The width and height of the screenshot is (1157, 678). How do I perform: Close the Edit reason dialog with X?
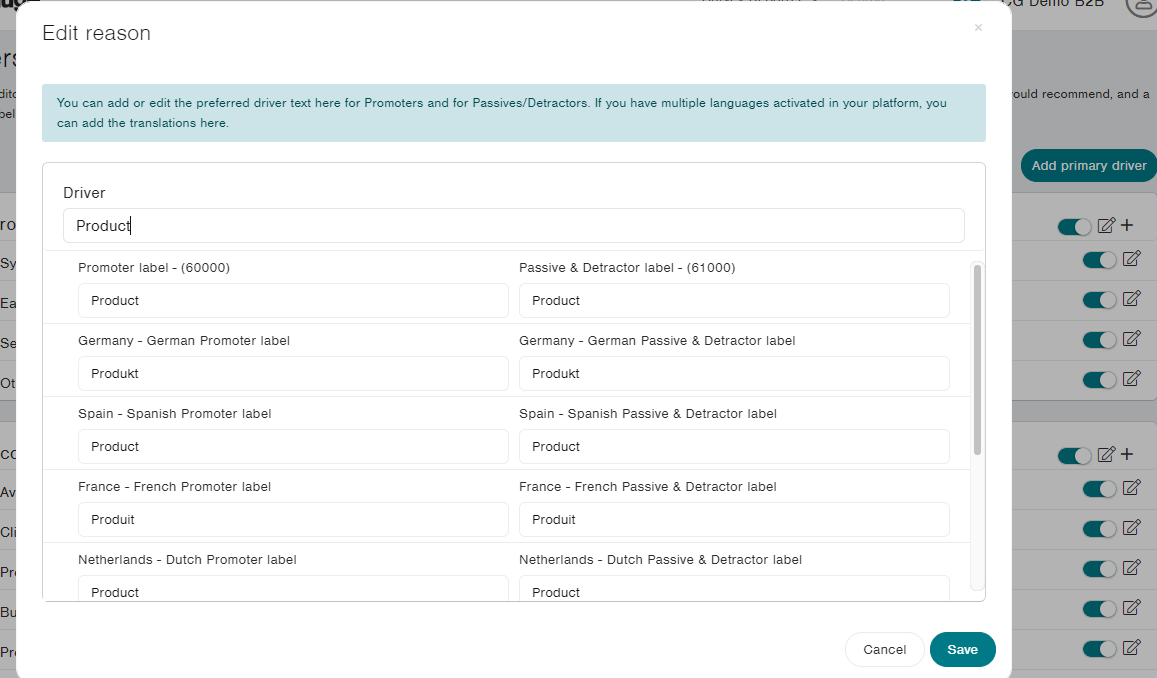point(978,28)
